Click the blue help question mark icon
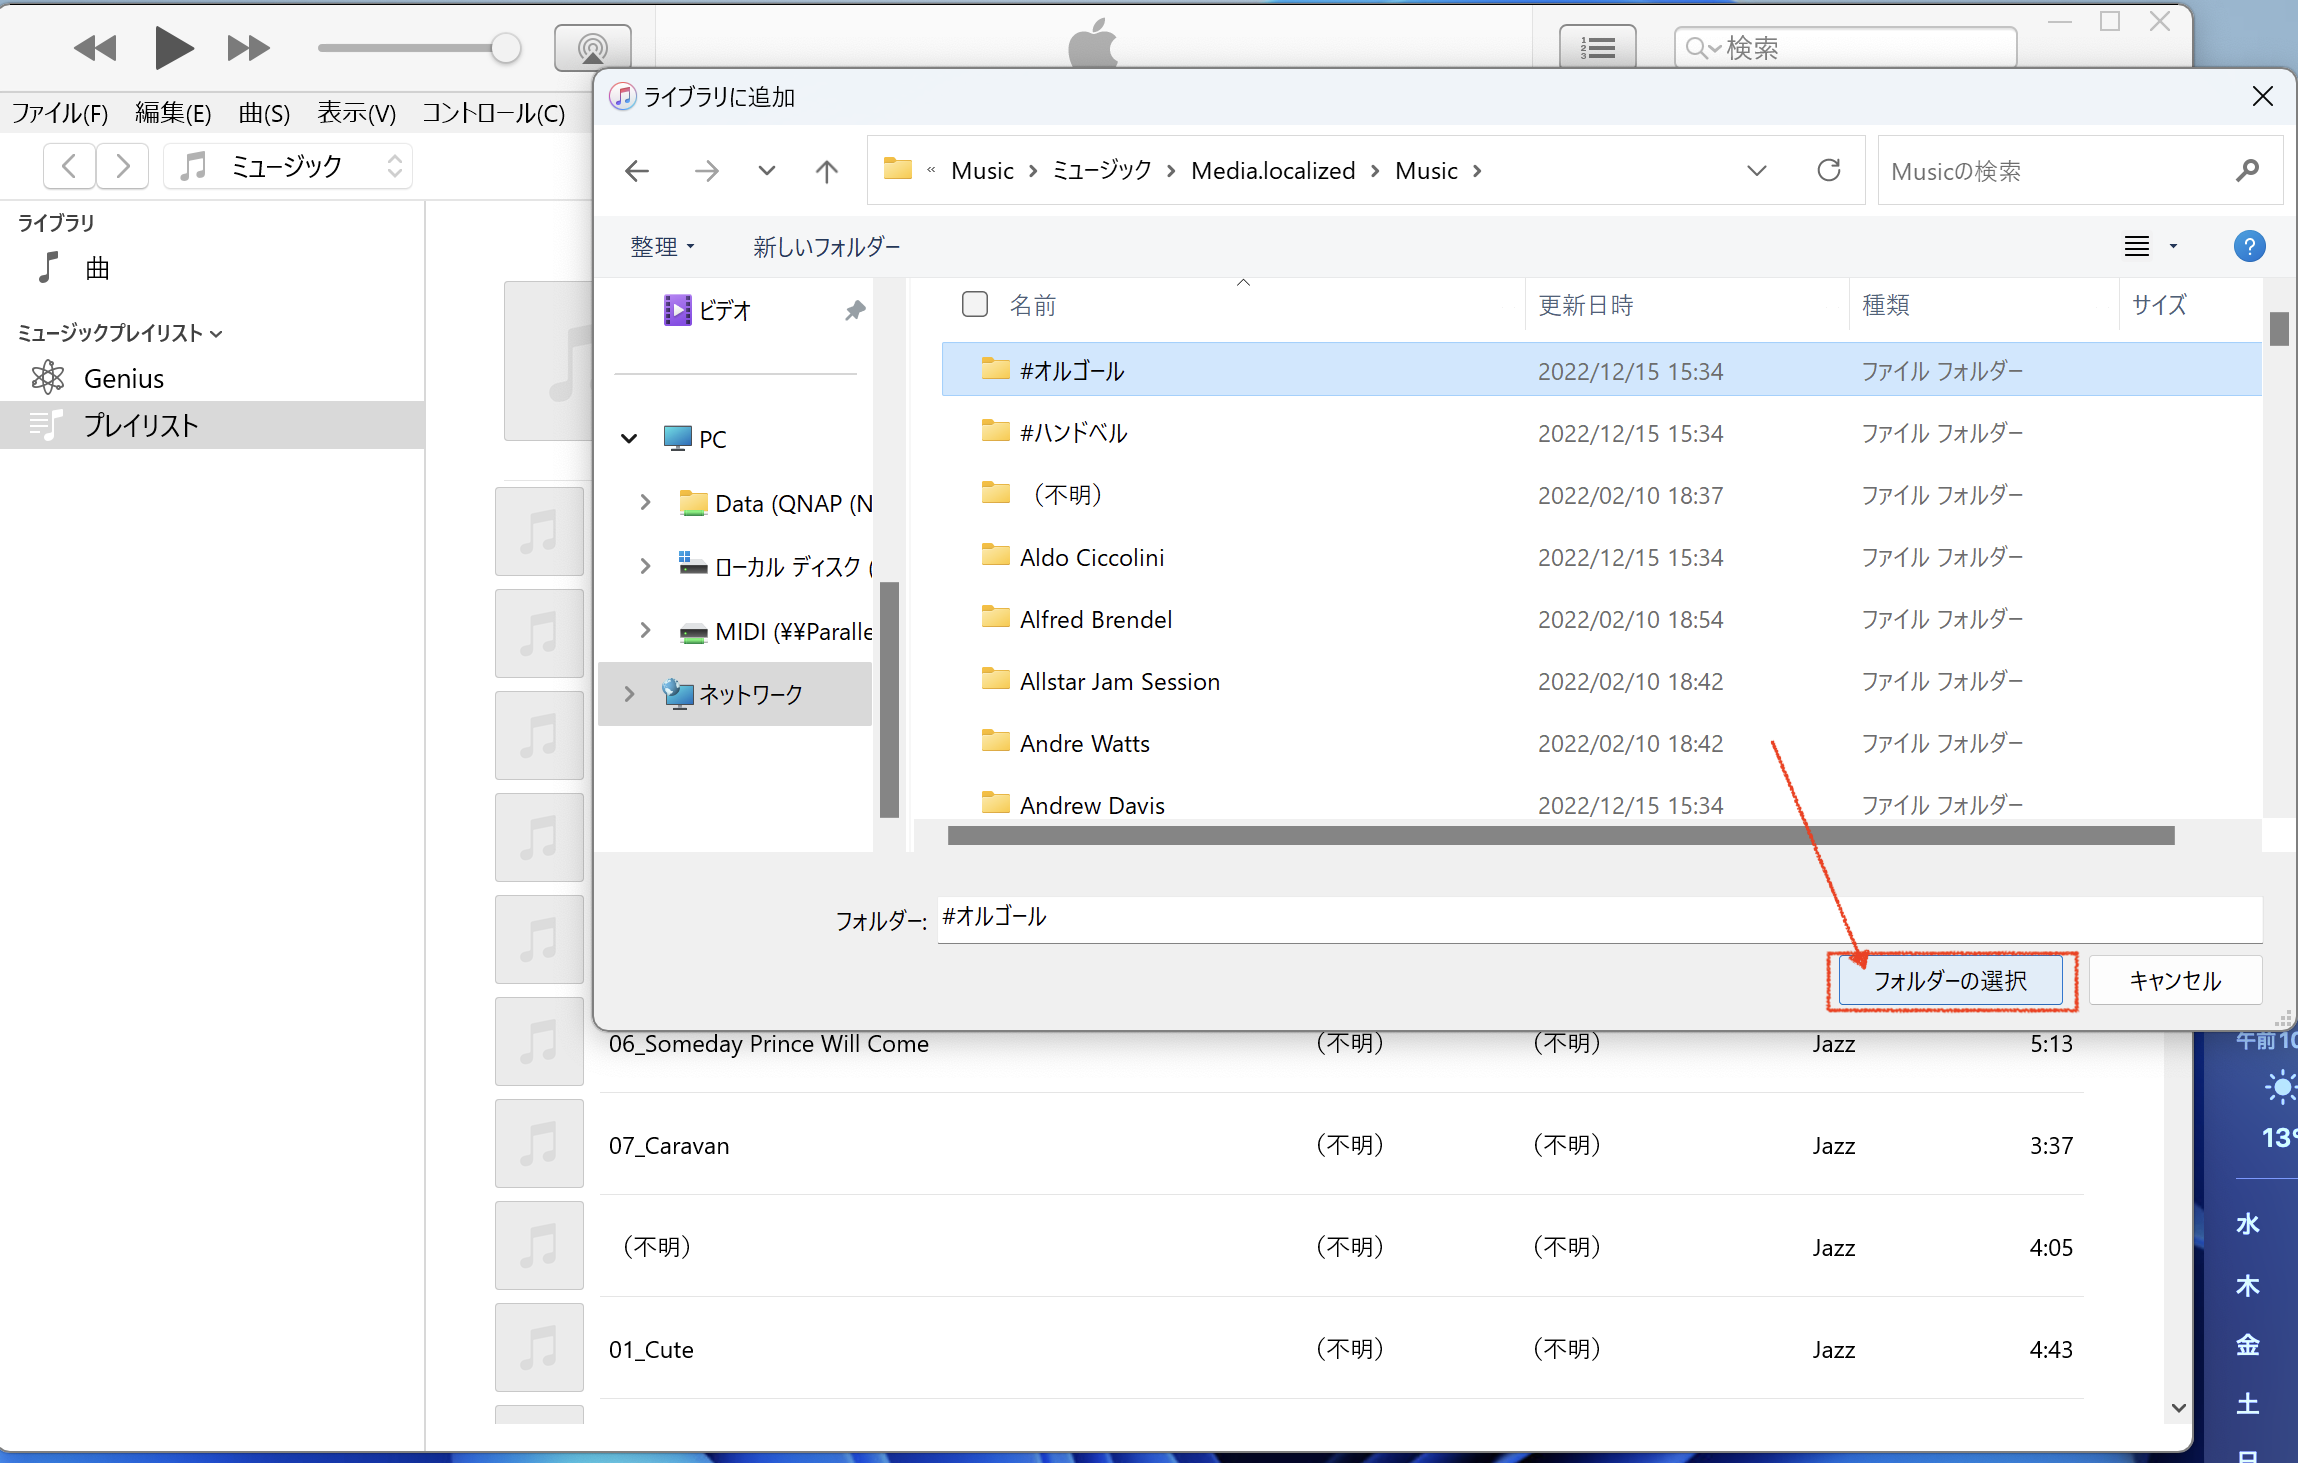Viewport: 2298px width, 1463px height. coord(2249,246)
